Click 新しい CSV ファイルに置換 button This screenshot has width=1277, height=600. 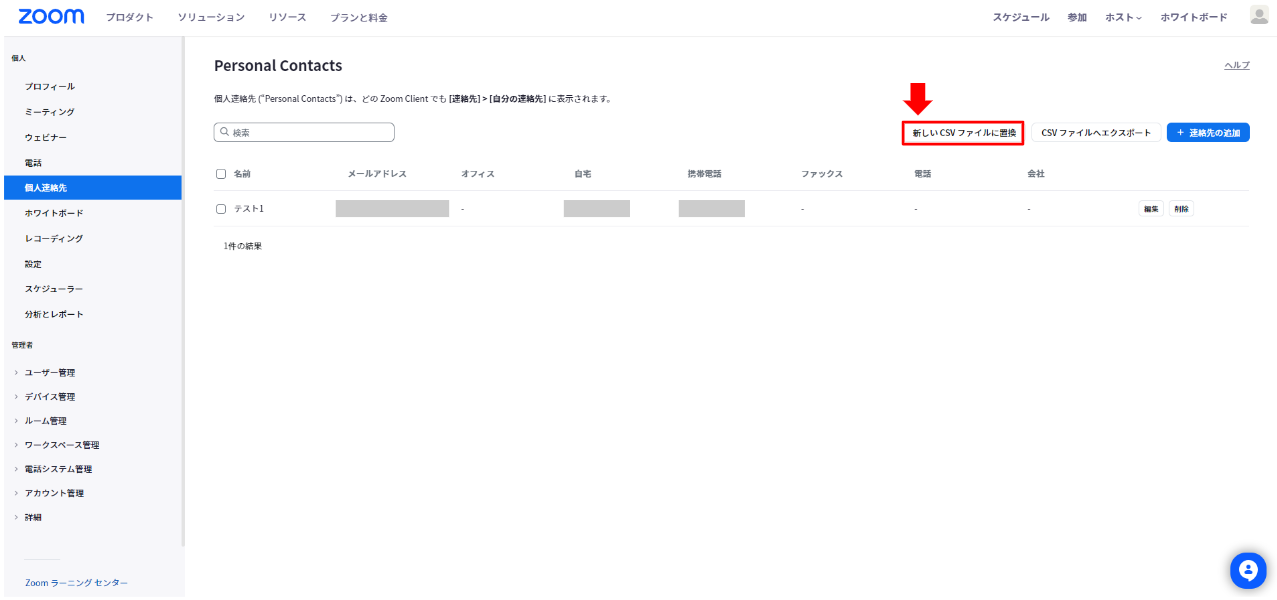[x=963, y=133]
